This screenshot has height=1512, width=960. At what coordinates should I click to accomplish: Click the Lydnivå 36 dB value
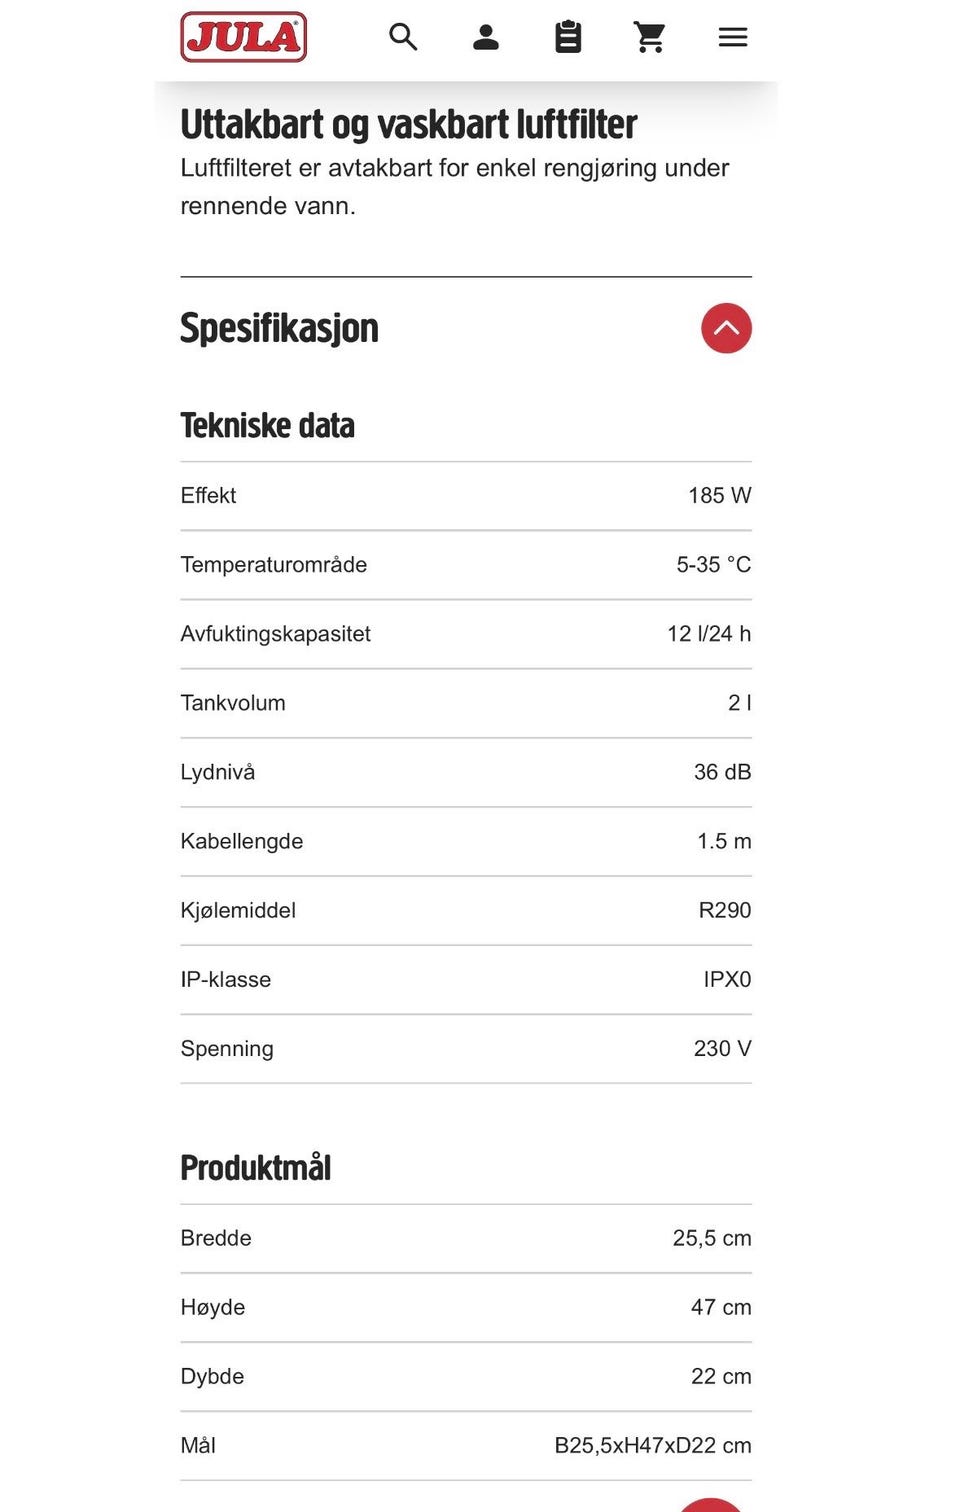click(x=722, y=772)
